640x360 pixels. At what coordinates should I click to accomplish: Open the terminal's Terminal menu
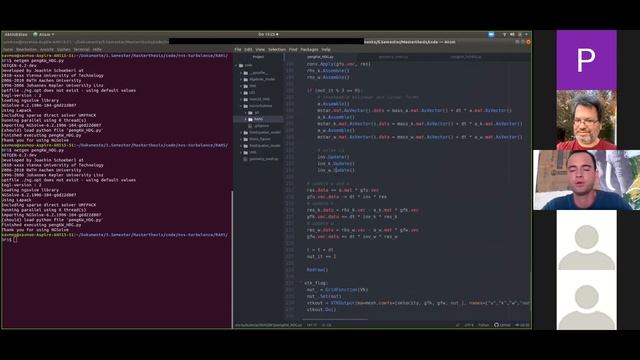[81, 49]
